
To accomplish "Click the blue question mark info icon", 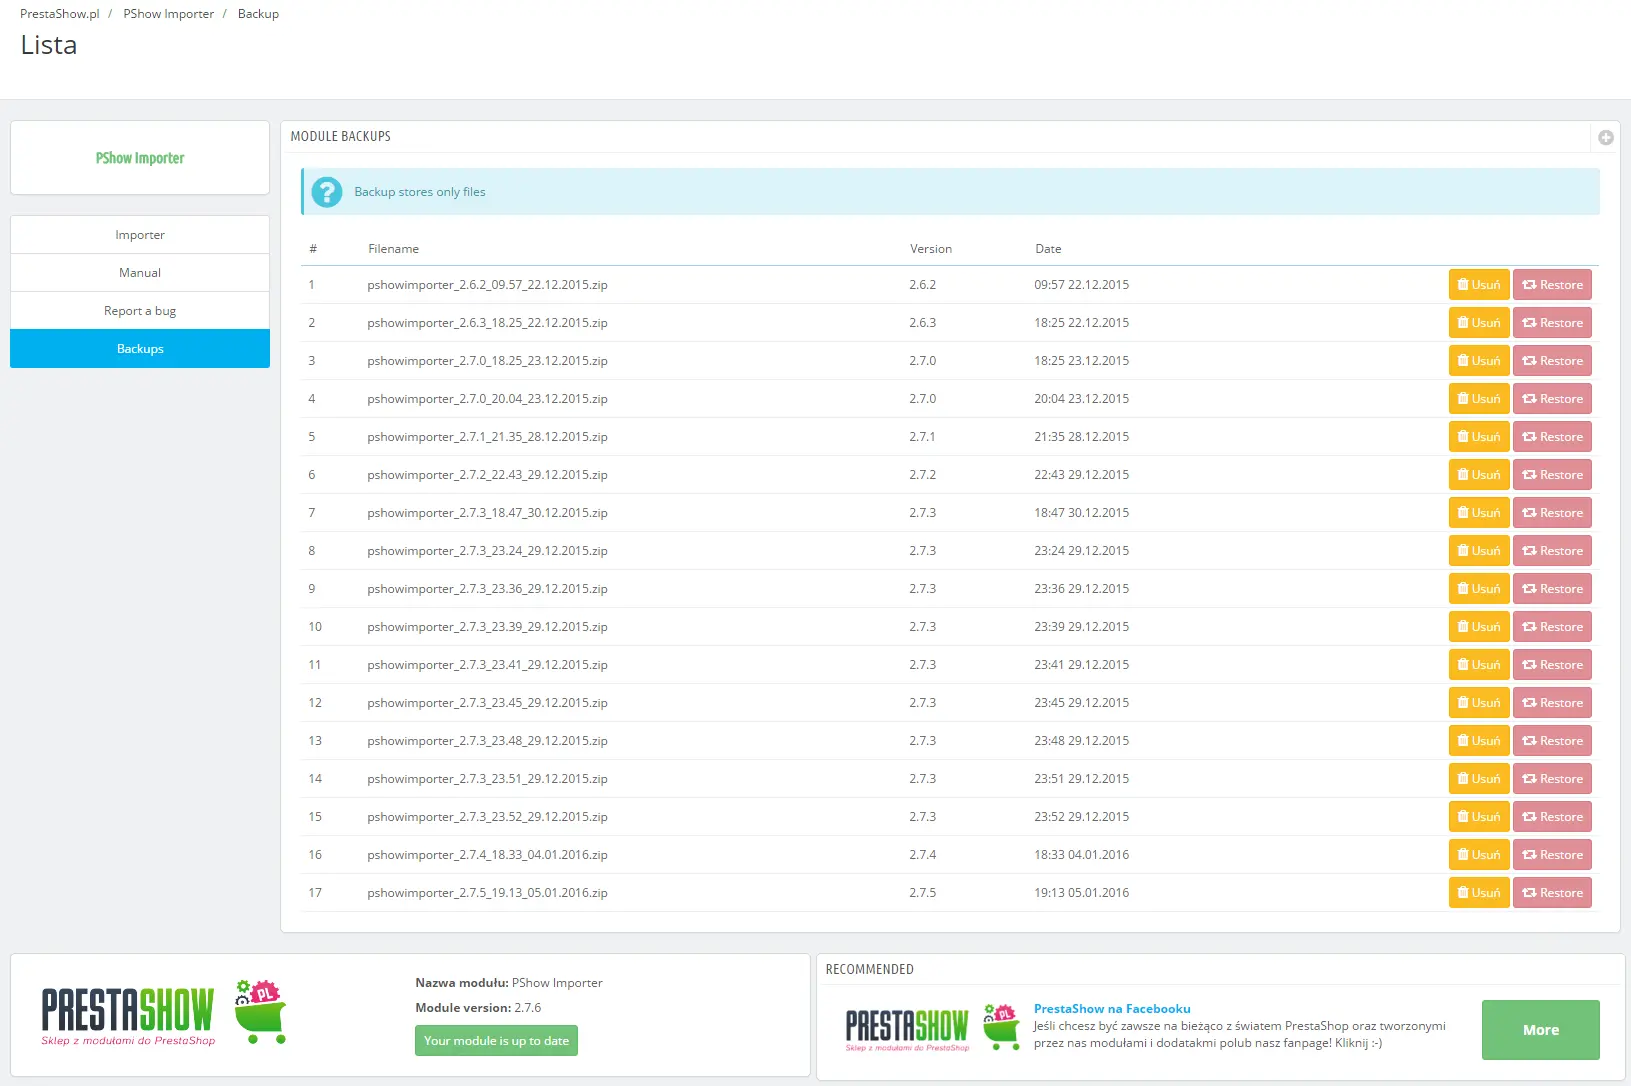I will click(326, 192).
